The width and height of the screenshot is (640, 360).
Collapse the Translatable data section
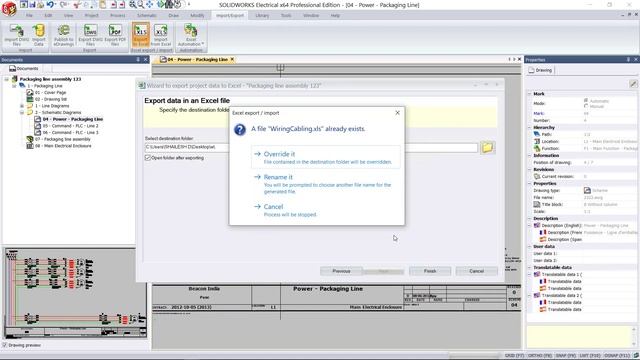pyautogui.click(x=530, y=267)
